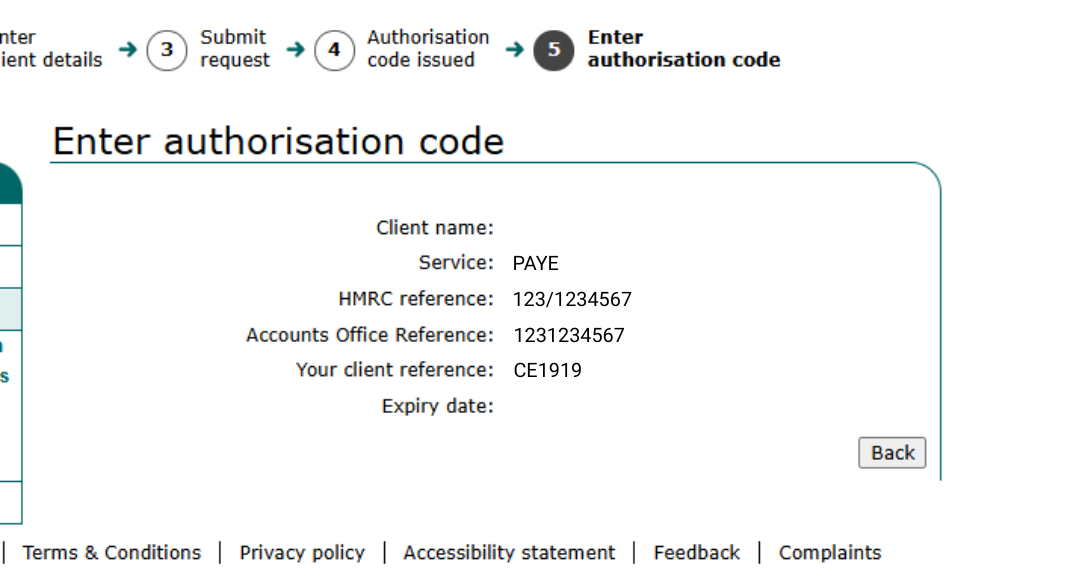Open the Feedback link in footer
The width and height of the screenshot is (1080, 585).
coord(697,553)
